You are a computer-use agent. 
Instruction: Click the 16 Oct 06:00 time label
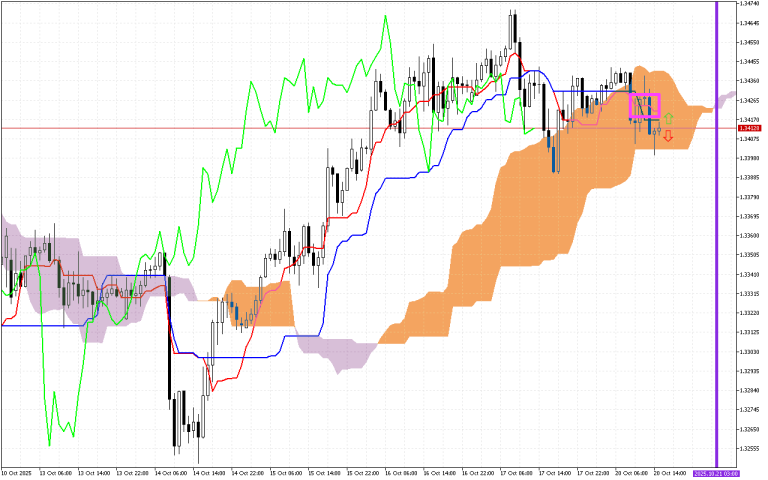(401, 474)
